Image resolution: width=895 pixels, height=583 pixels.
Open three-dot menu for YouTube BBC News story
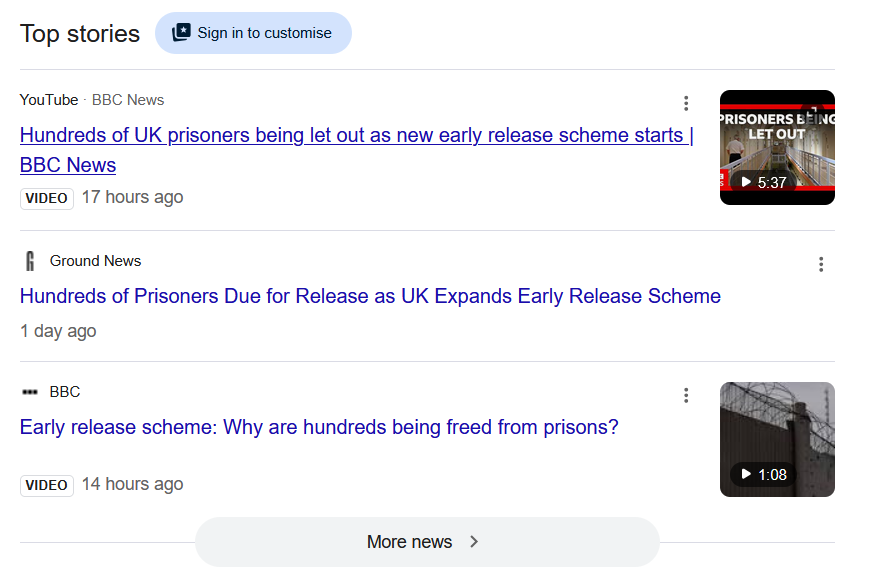pos(686,103)
